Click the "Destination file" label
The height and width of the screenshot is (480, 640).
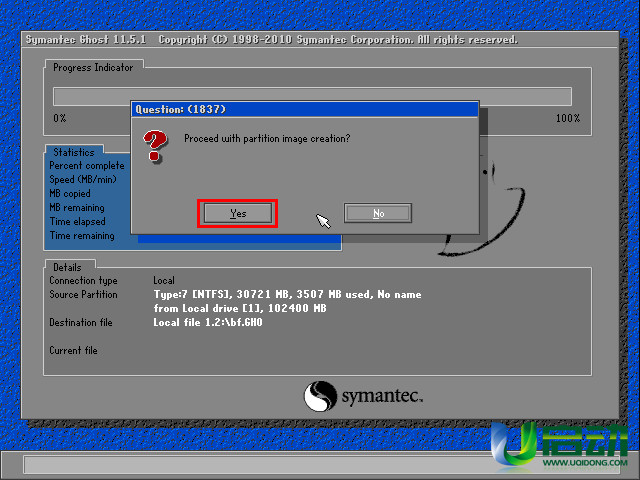[81, 322]
